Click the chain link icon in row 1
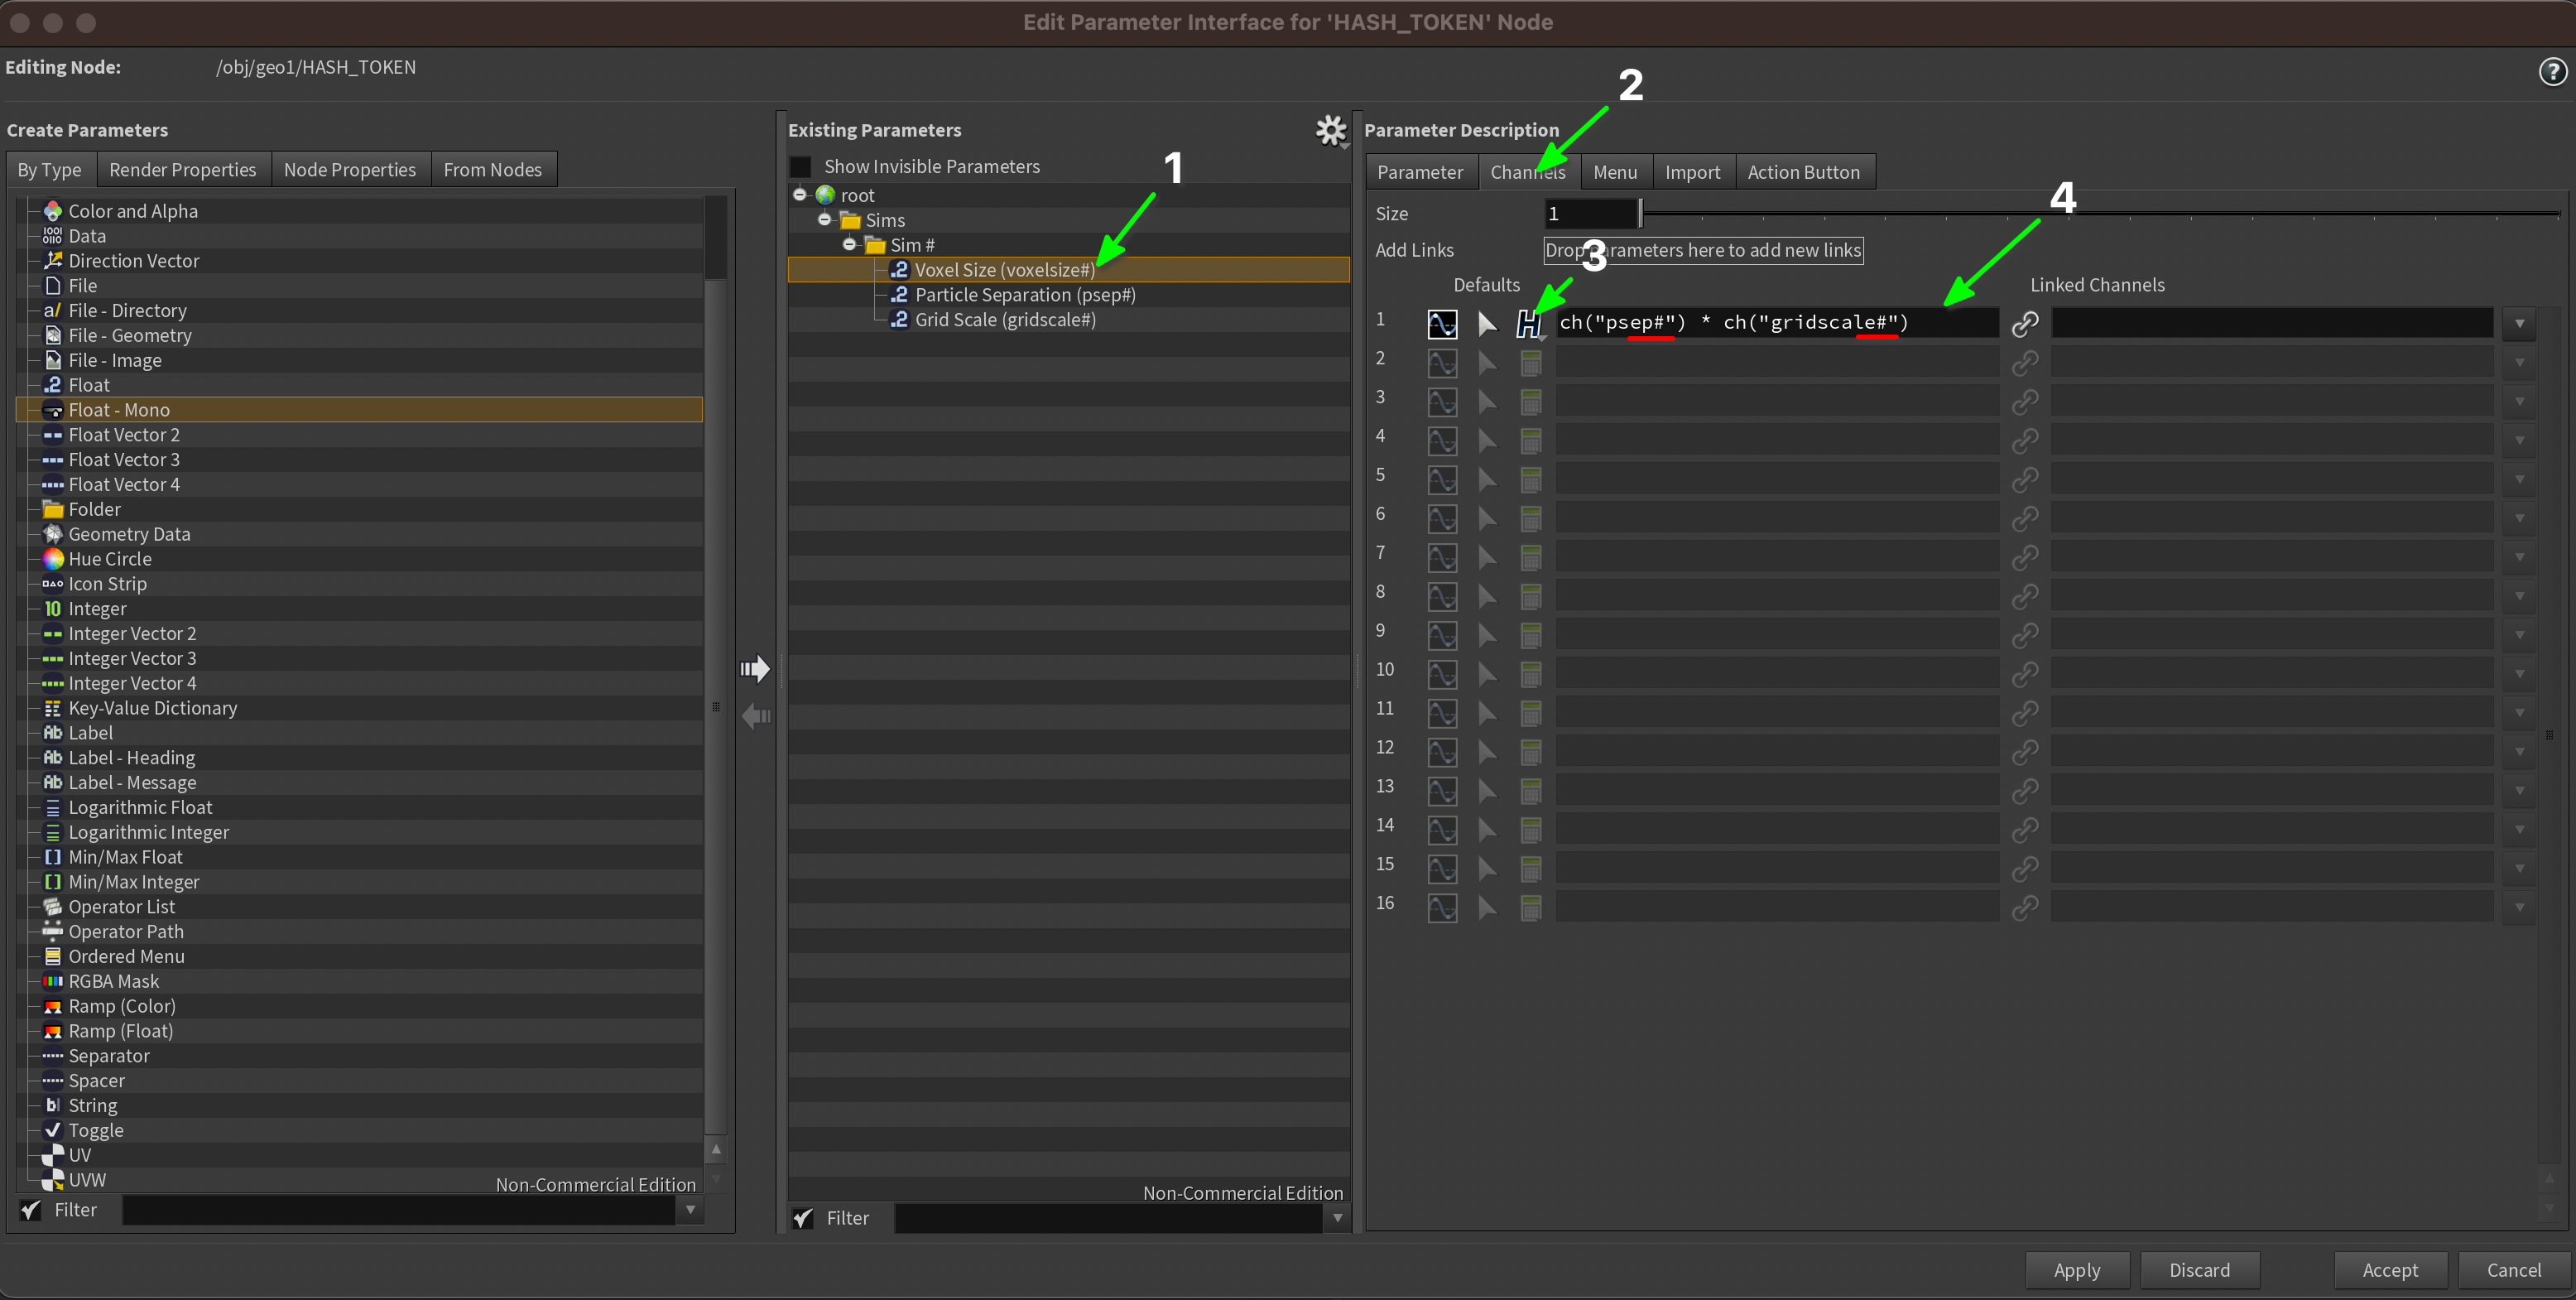This screenshot has height=1300, width=2576. 2024,323
